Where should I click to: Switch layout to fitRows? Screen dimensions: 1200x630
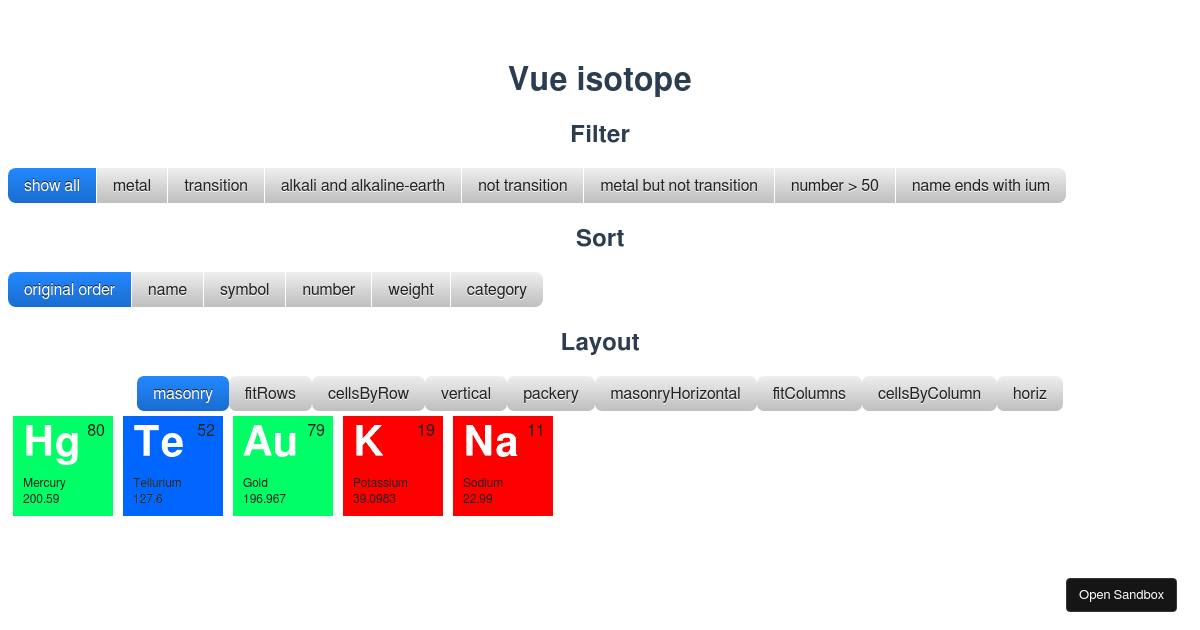coord(270,393)
